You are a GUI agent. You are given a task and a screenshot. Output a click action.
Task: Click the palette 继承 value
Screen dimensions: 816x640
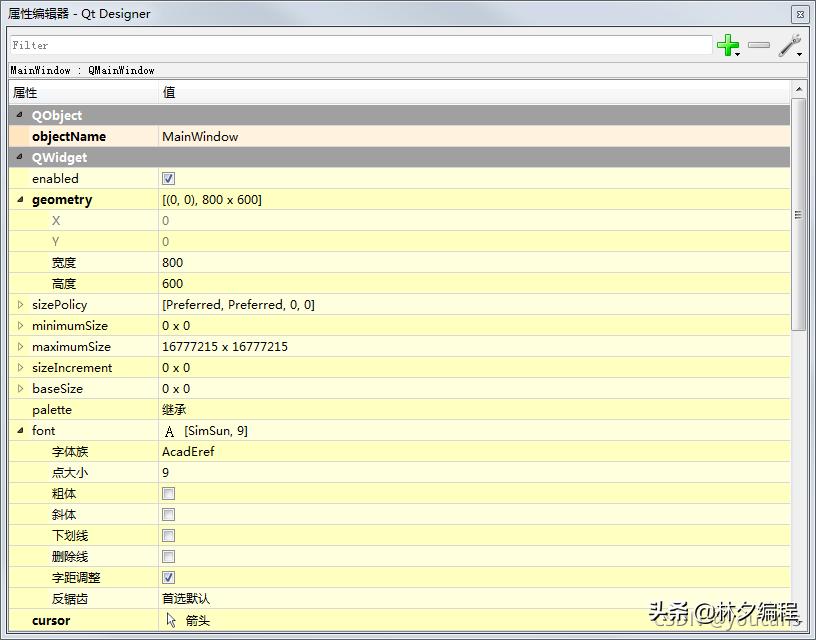click(174, 410)
